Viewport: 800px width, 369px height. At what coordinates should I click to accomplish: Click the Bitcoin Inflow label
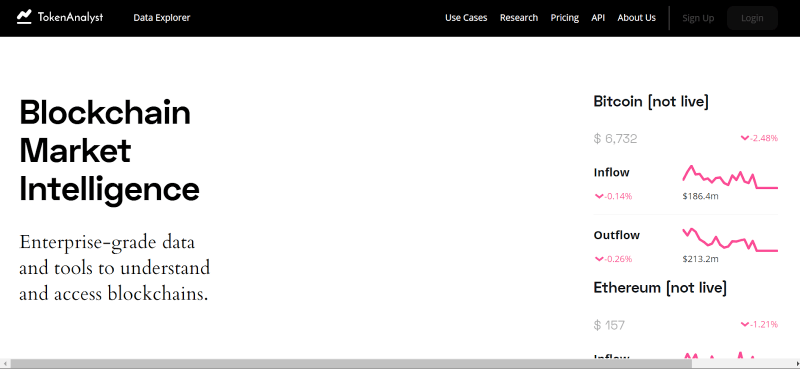[611, 173]
